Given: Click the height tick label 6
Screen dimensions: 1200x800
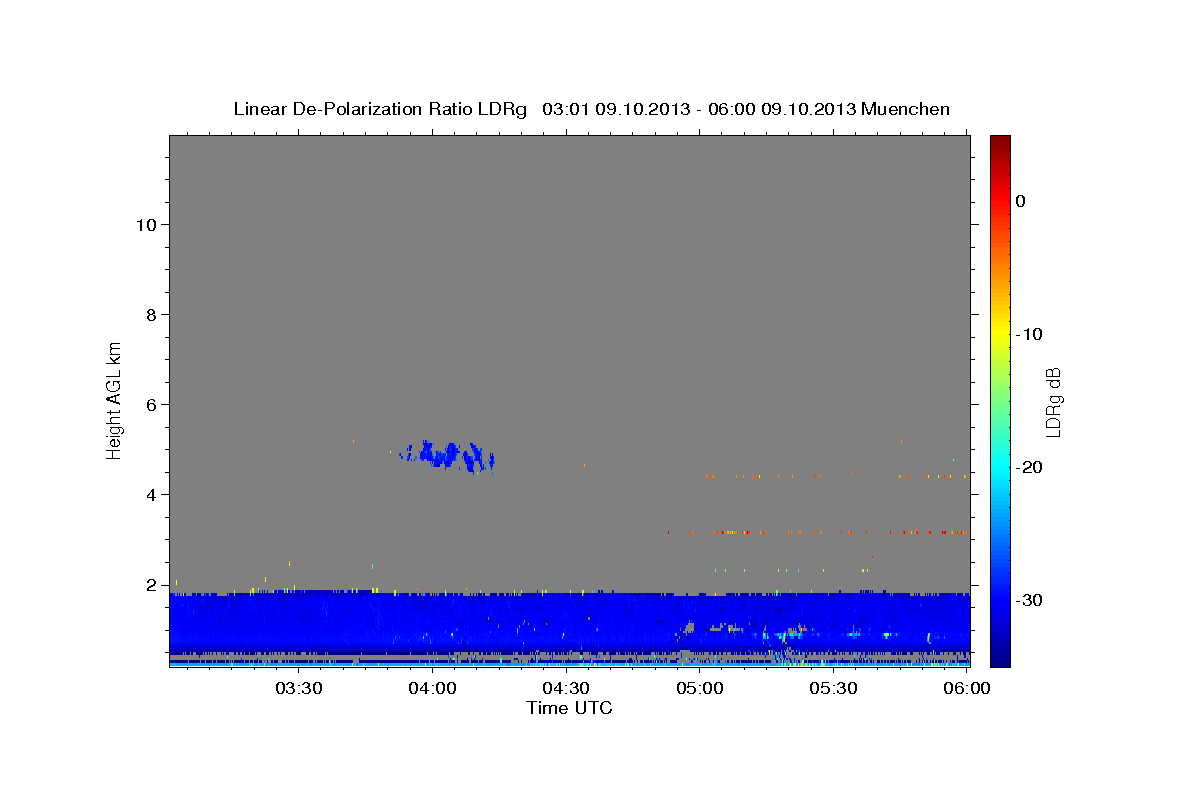Looking at the screenshot, I should tap(151, 405).
